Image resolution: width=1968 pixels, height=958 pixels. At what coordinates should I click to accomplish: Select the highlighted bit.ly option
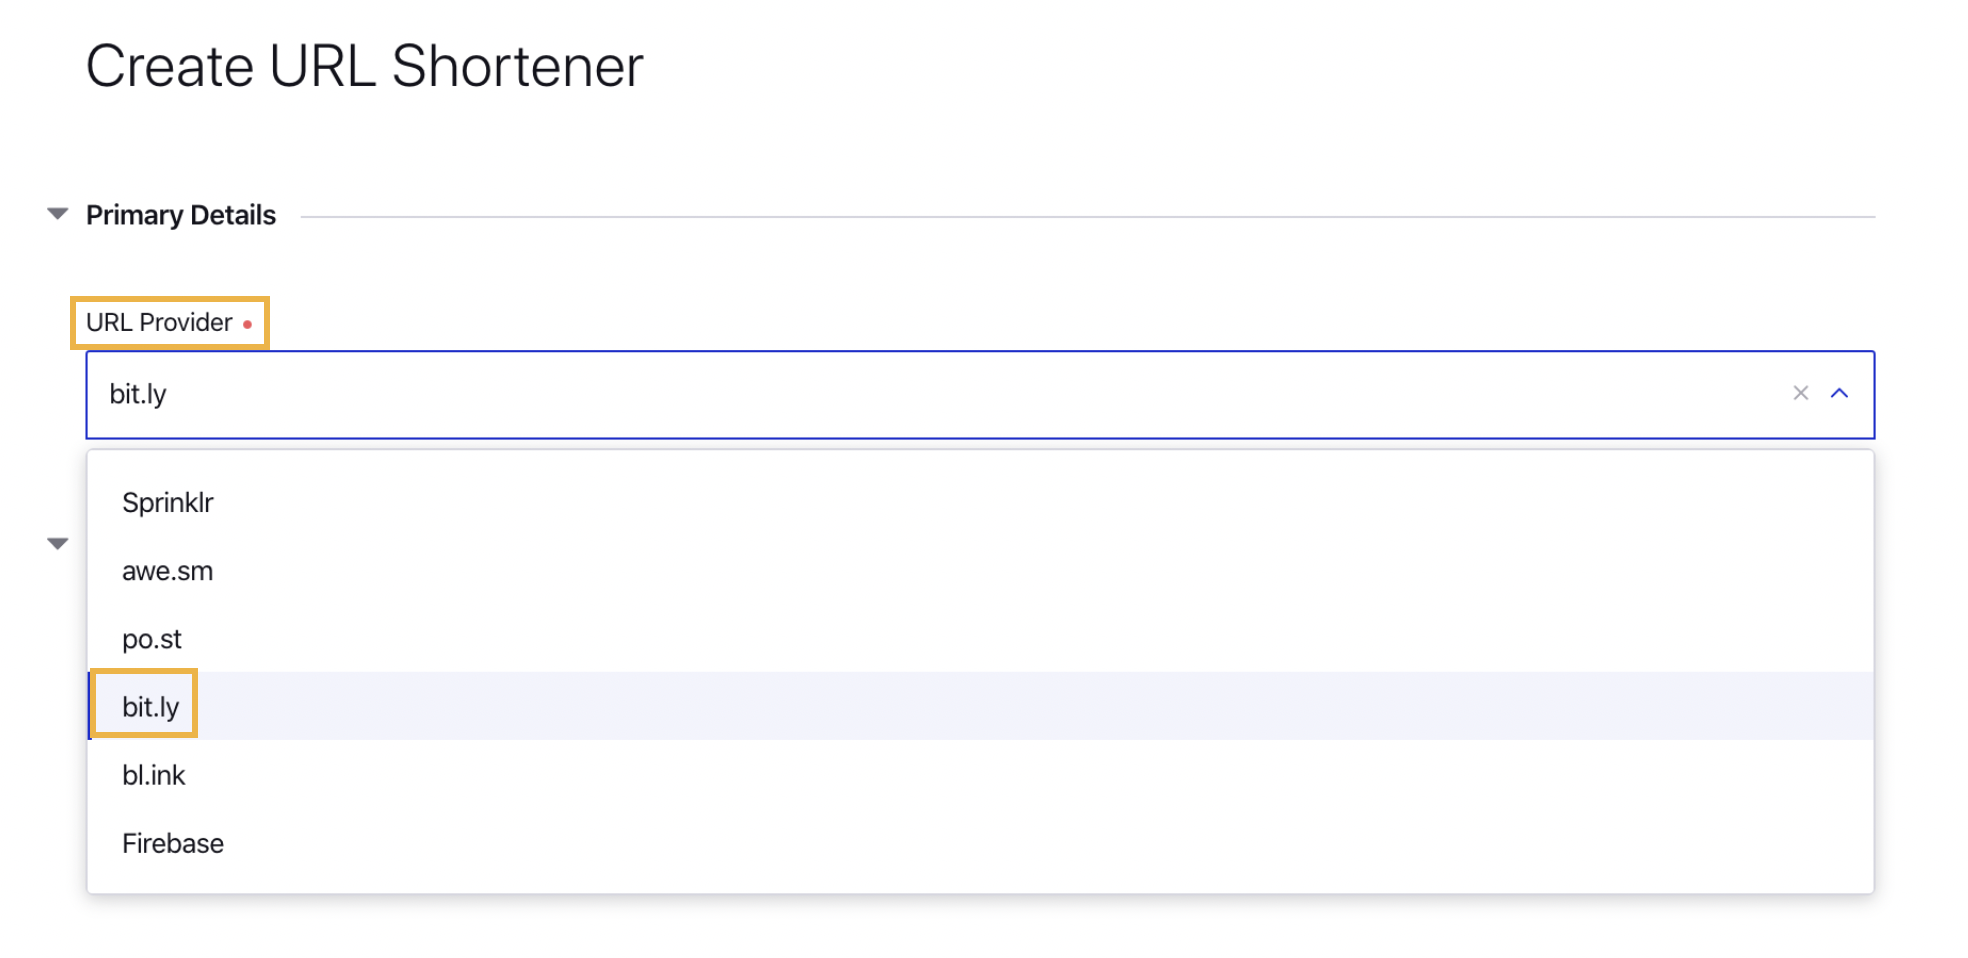click(151, 706)
